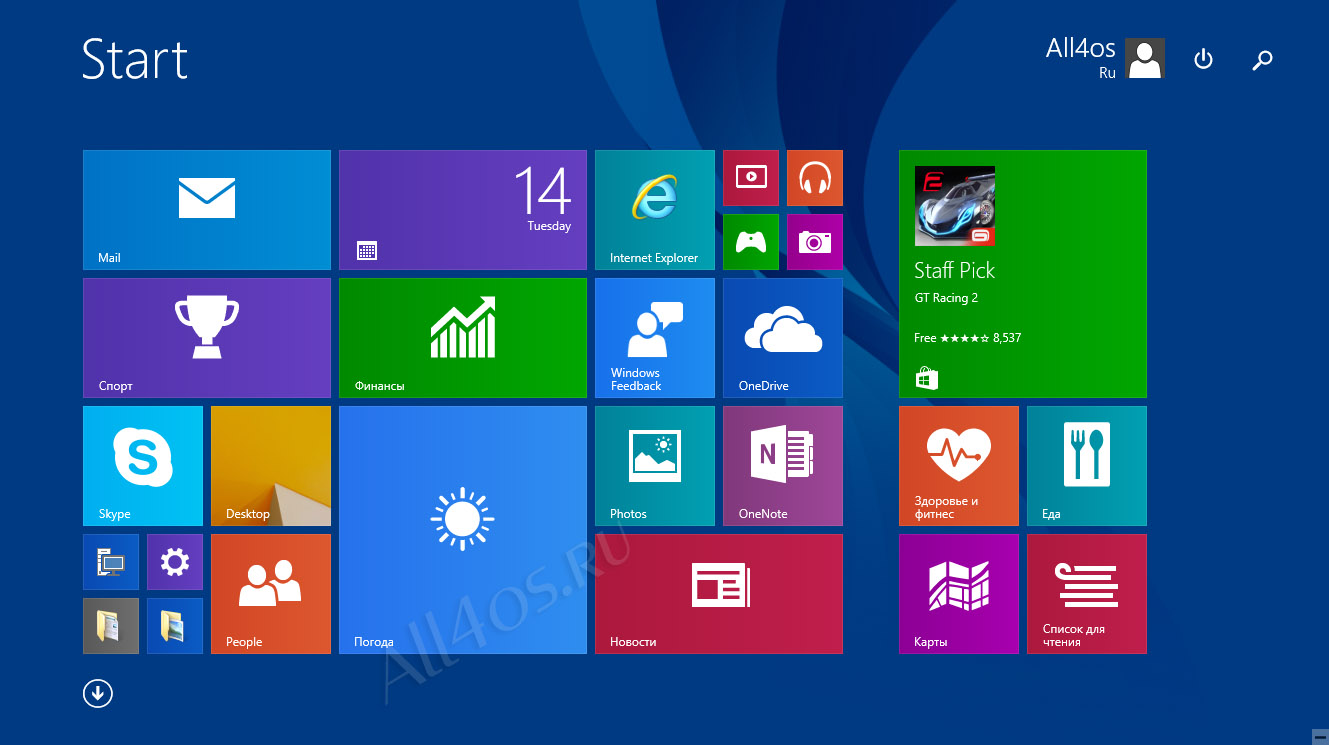Viewport: 1329px width, 745px height.
Task: Open the Pictures folder small tile
Action: [174, 626]
